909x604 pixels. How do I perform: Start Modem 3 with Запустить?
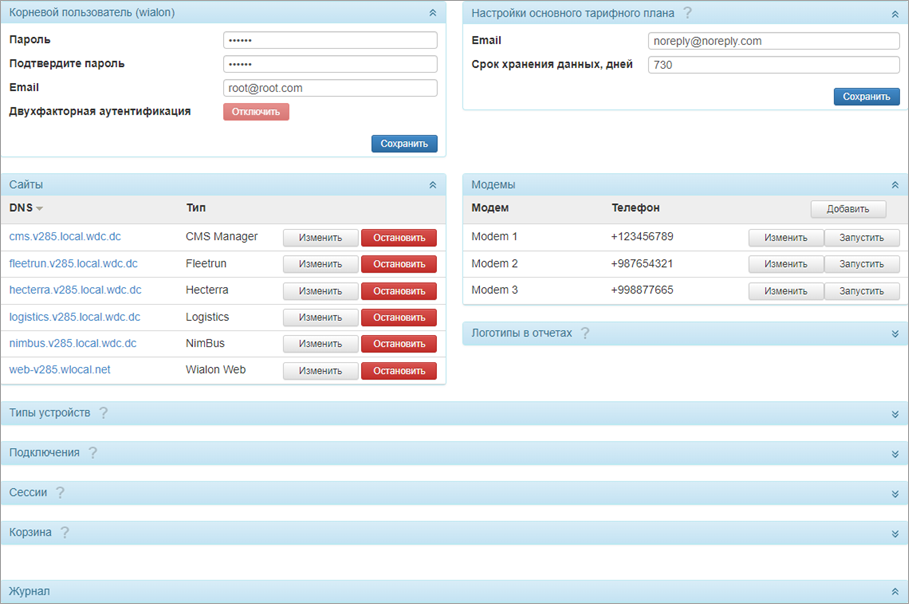862,291
